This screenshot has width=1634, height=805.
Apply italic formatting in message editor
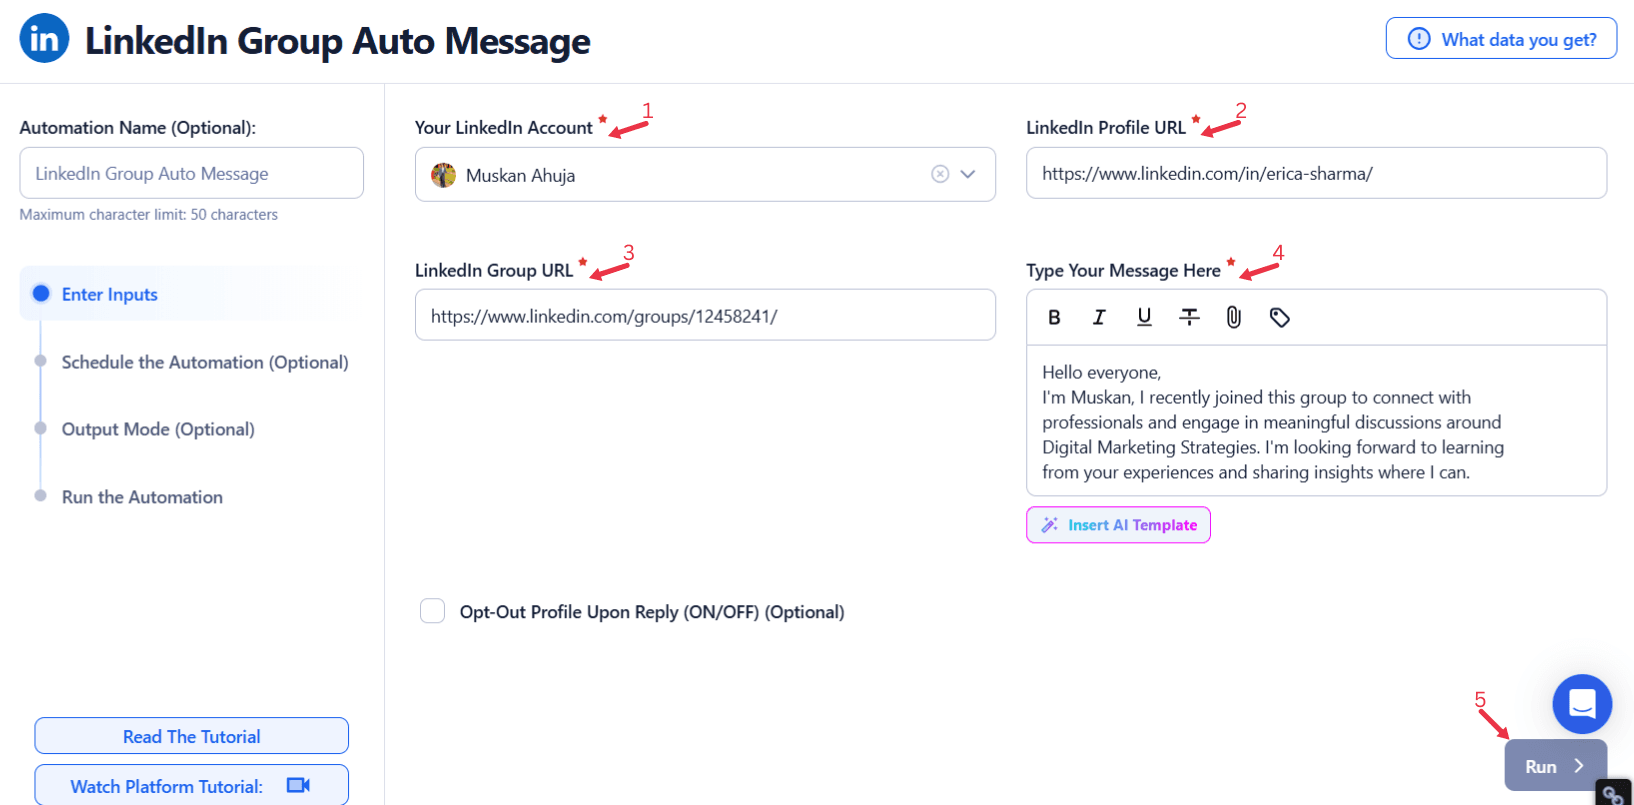[1099, 317]
